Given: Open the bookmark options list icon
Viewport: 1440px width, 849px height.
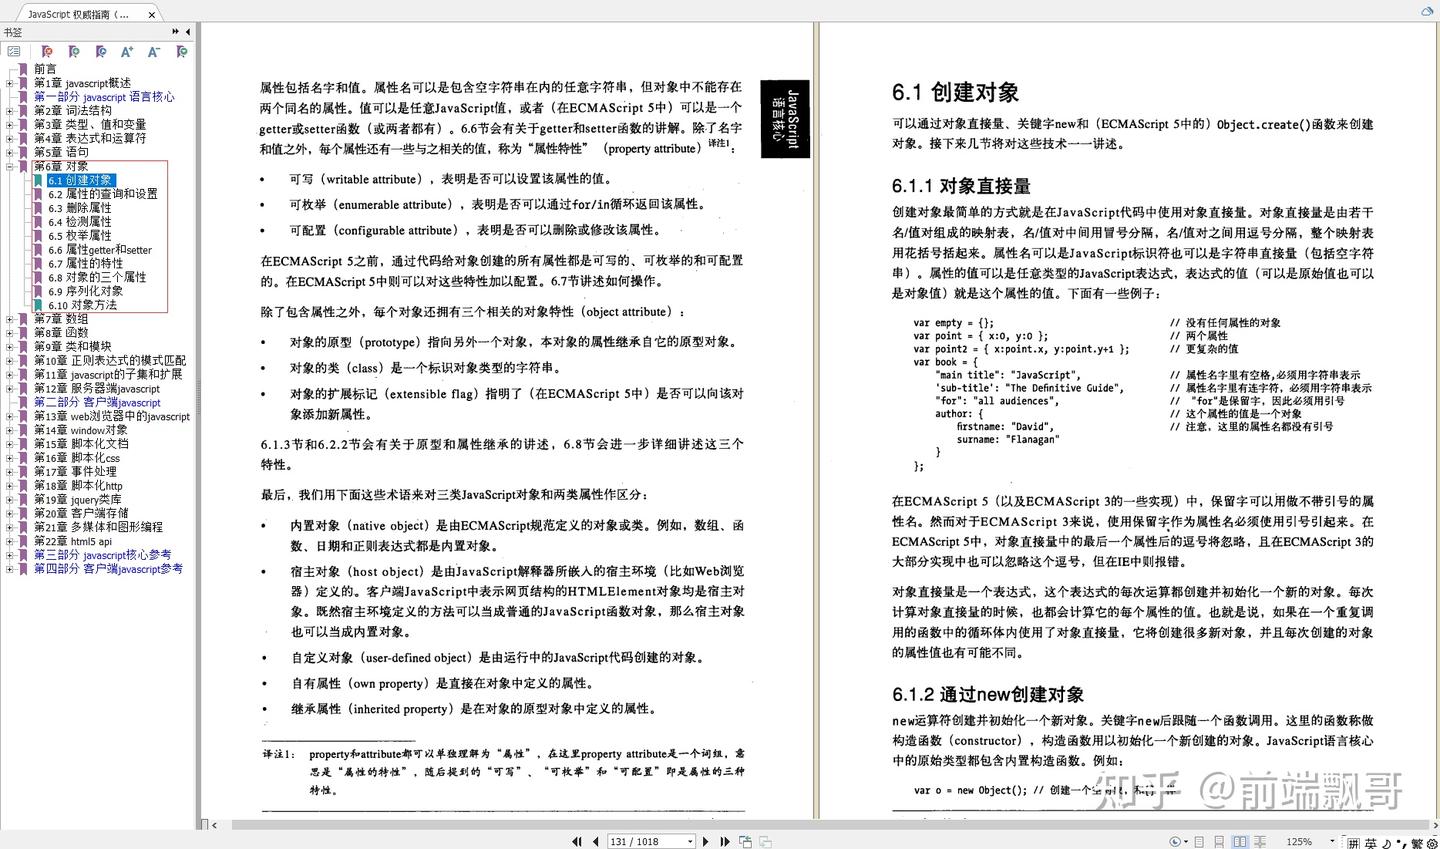Looking at the screenshot, I should 14,52.
